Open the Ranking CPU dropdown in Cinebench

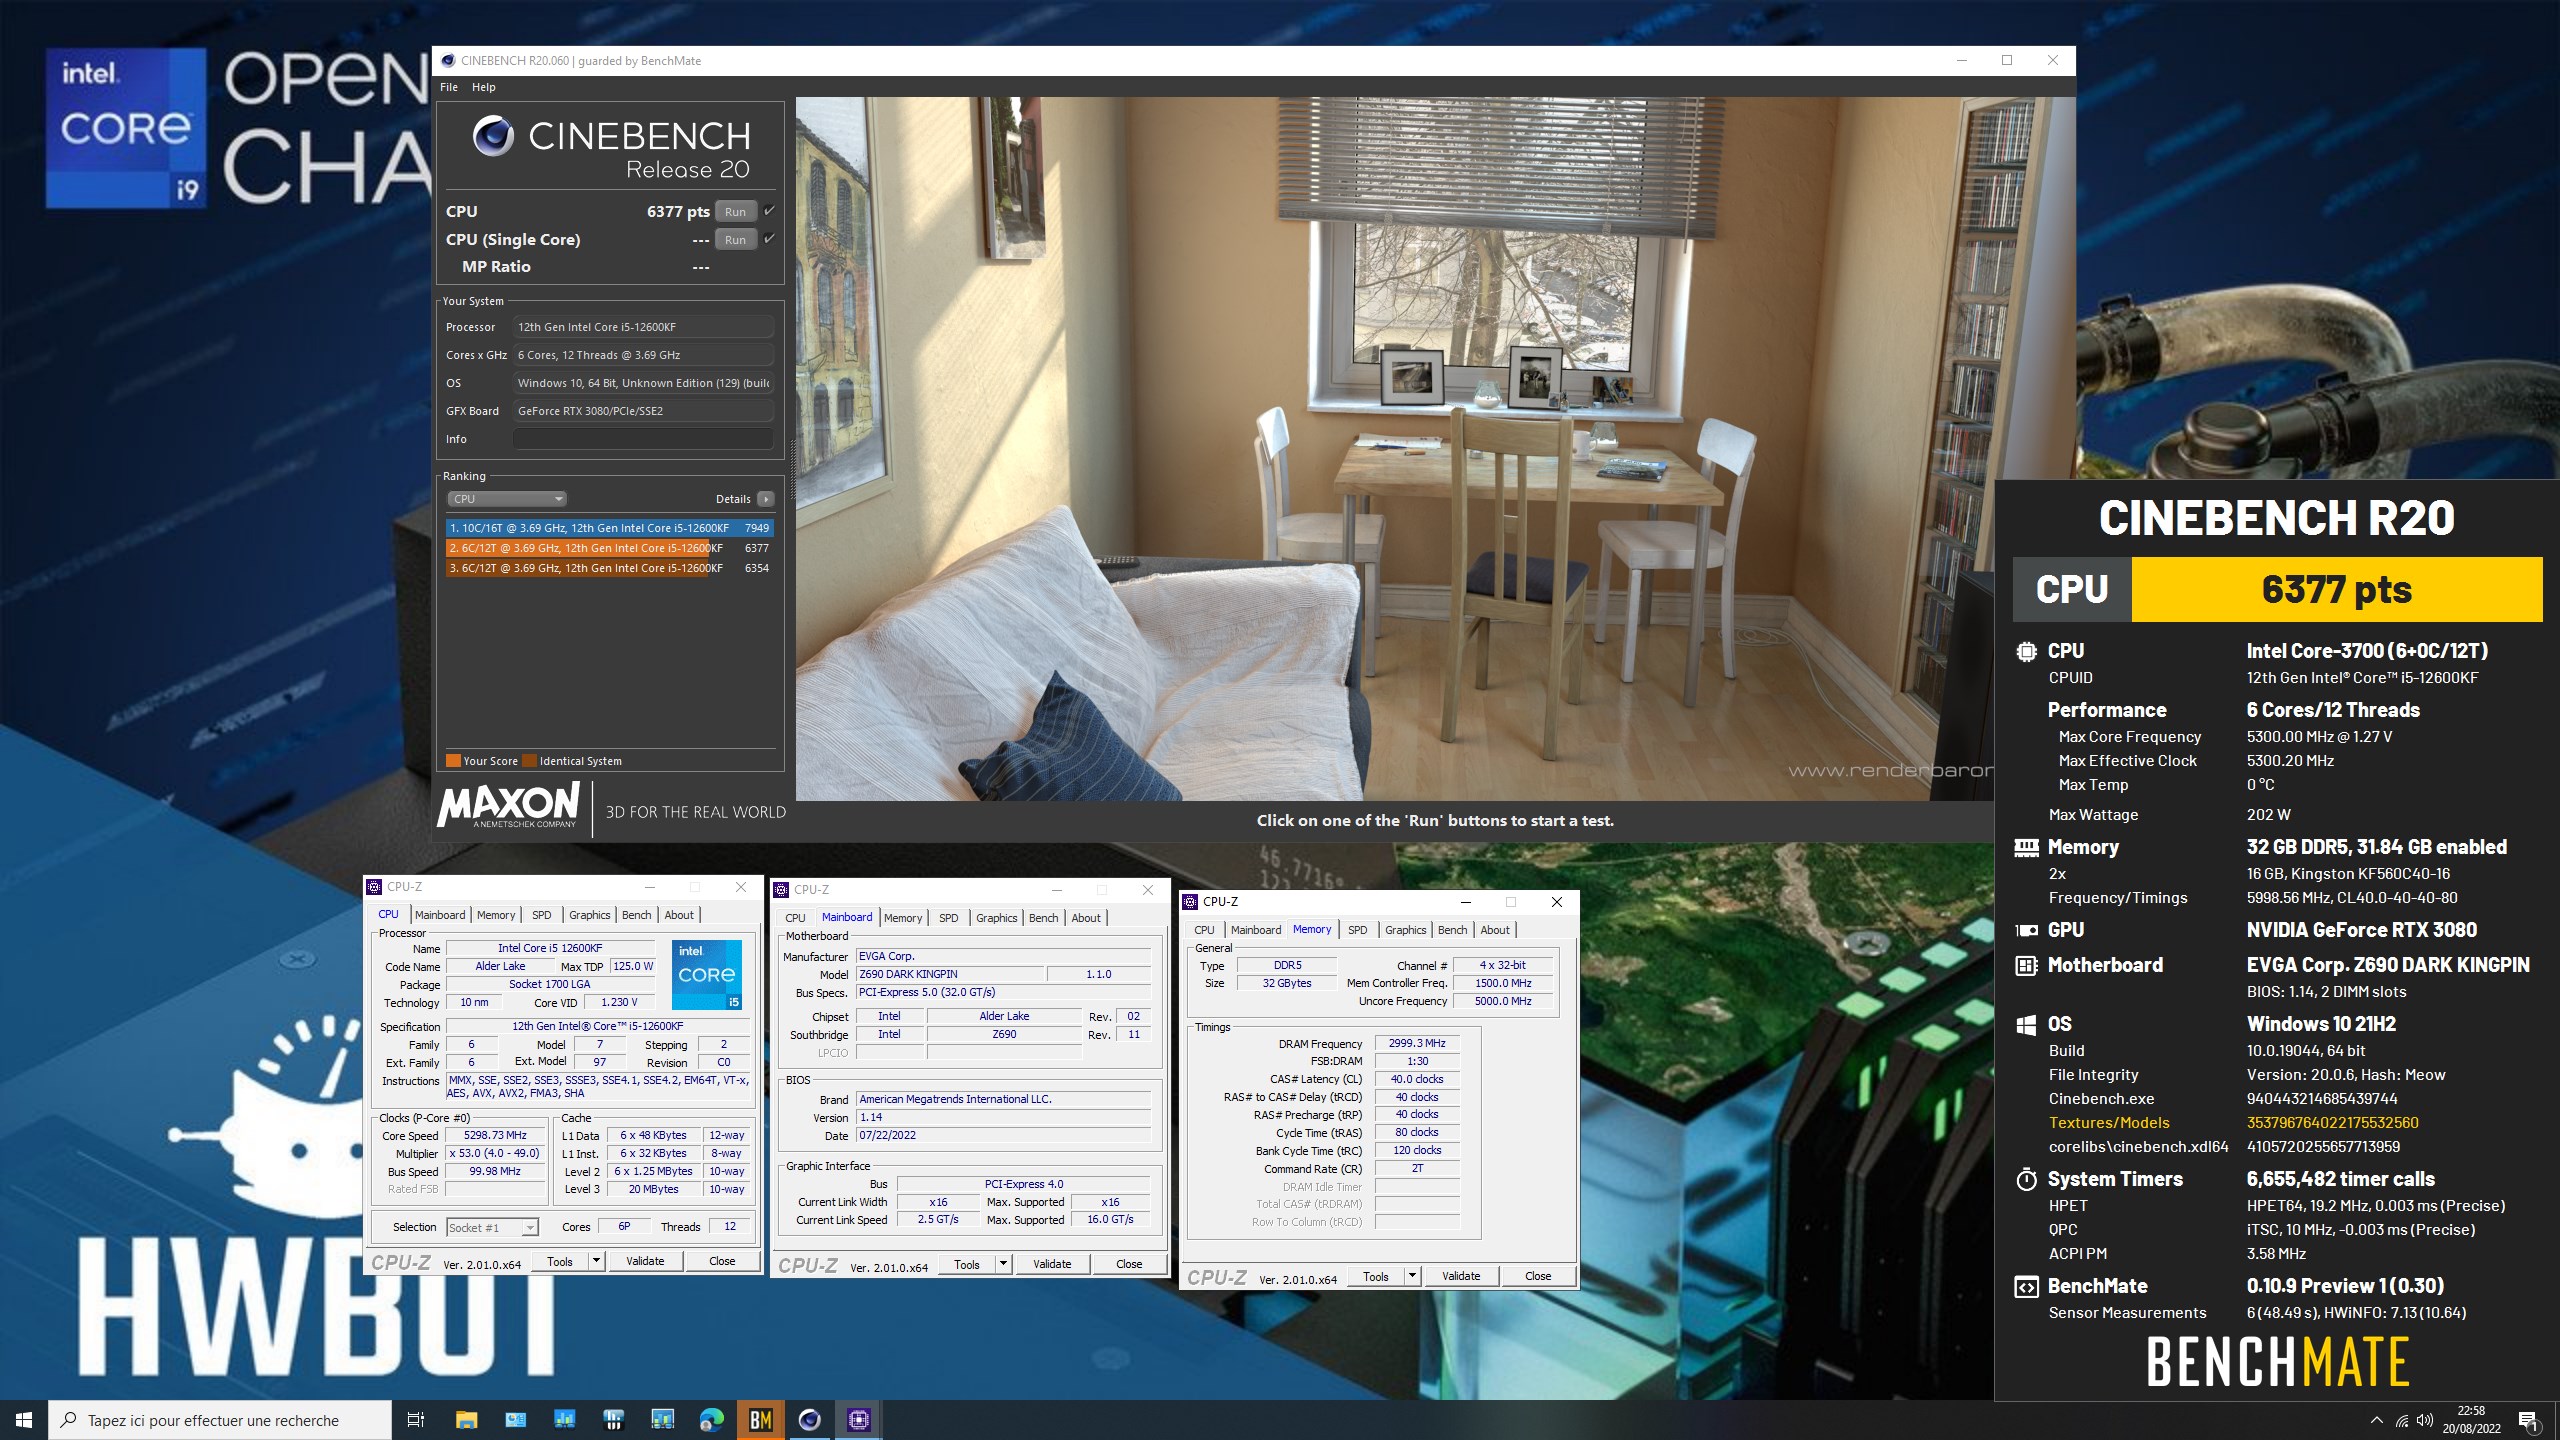(x=507, y=499)
